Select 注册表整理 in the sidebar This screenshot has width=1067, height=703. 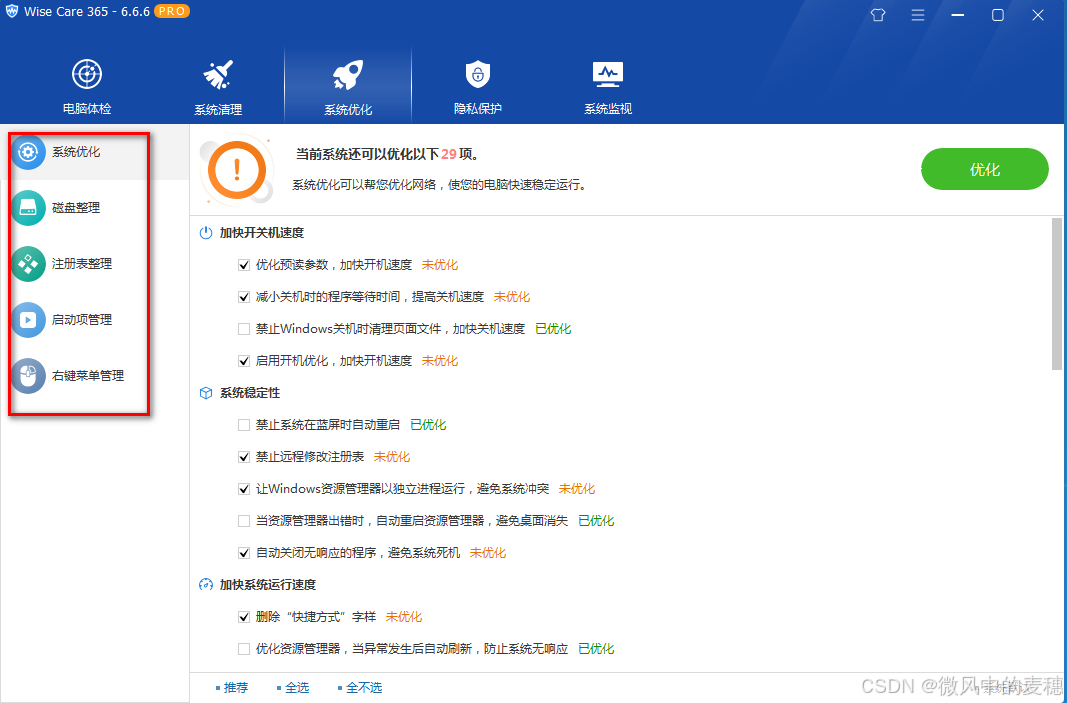82,263
